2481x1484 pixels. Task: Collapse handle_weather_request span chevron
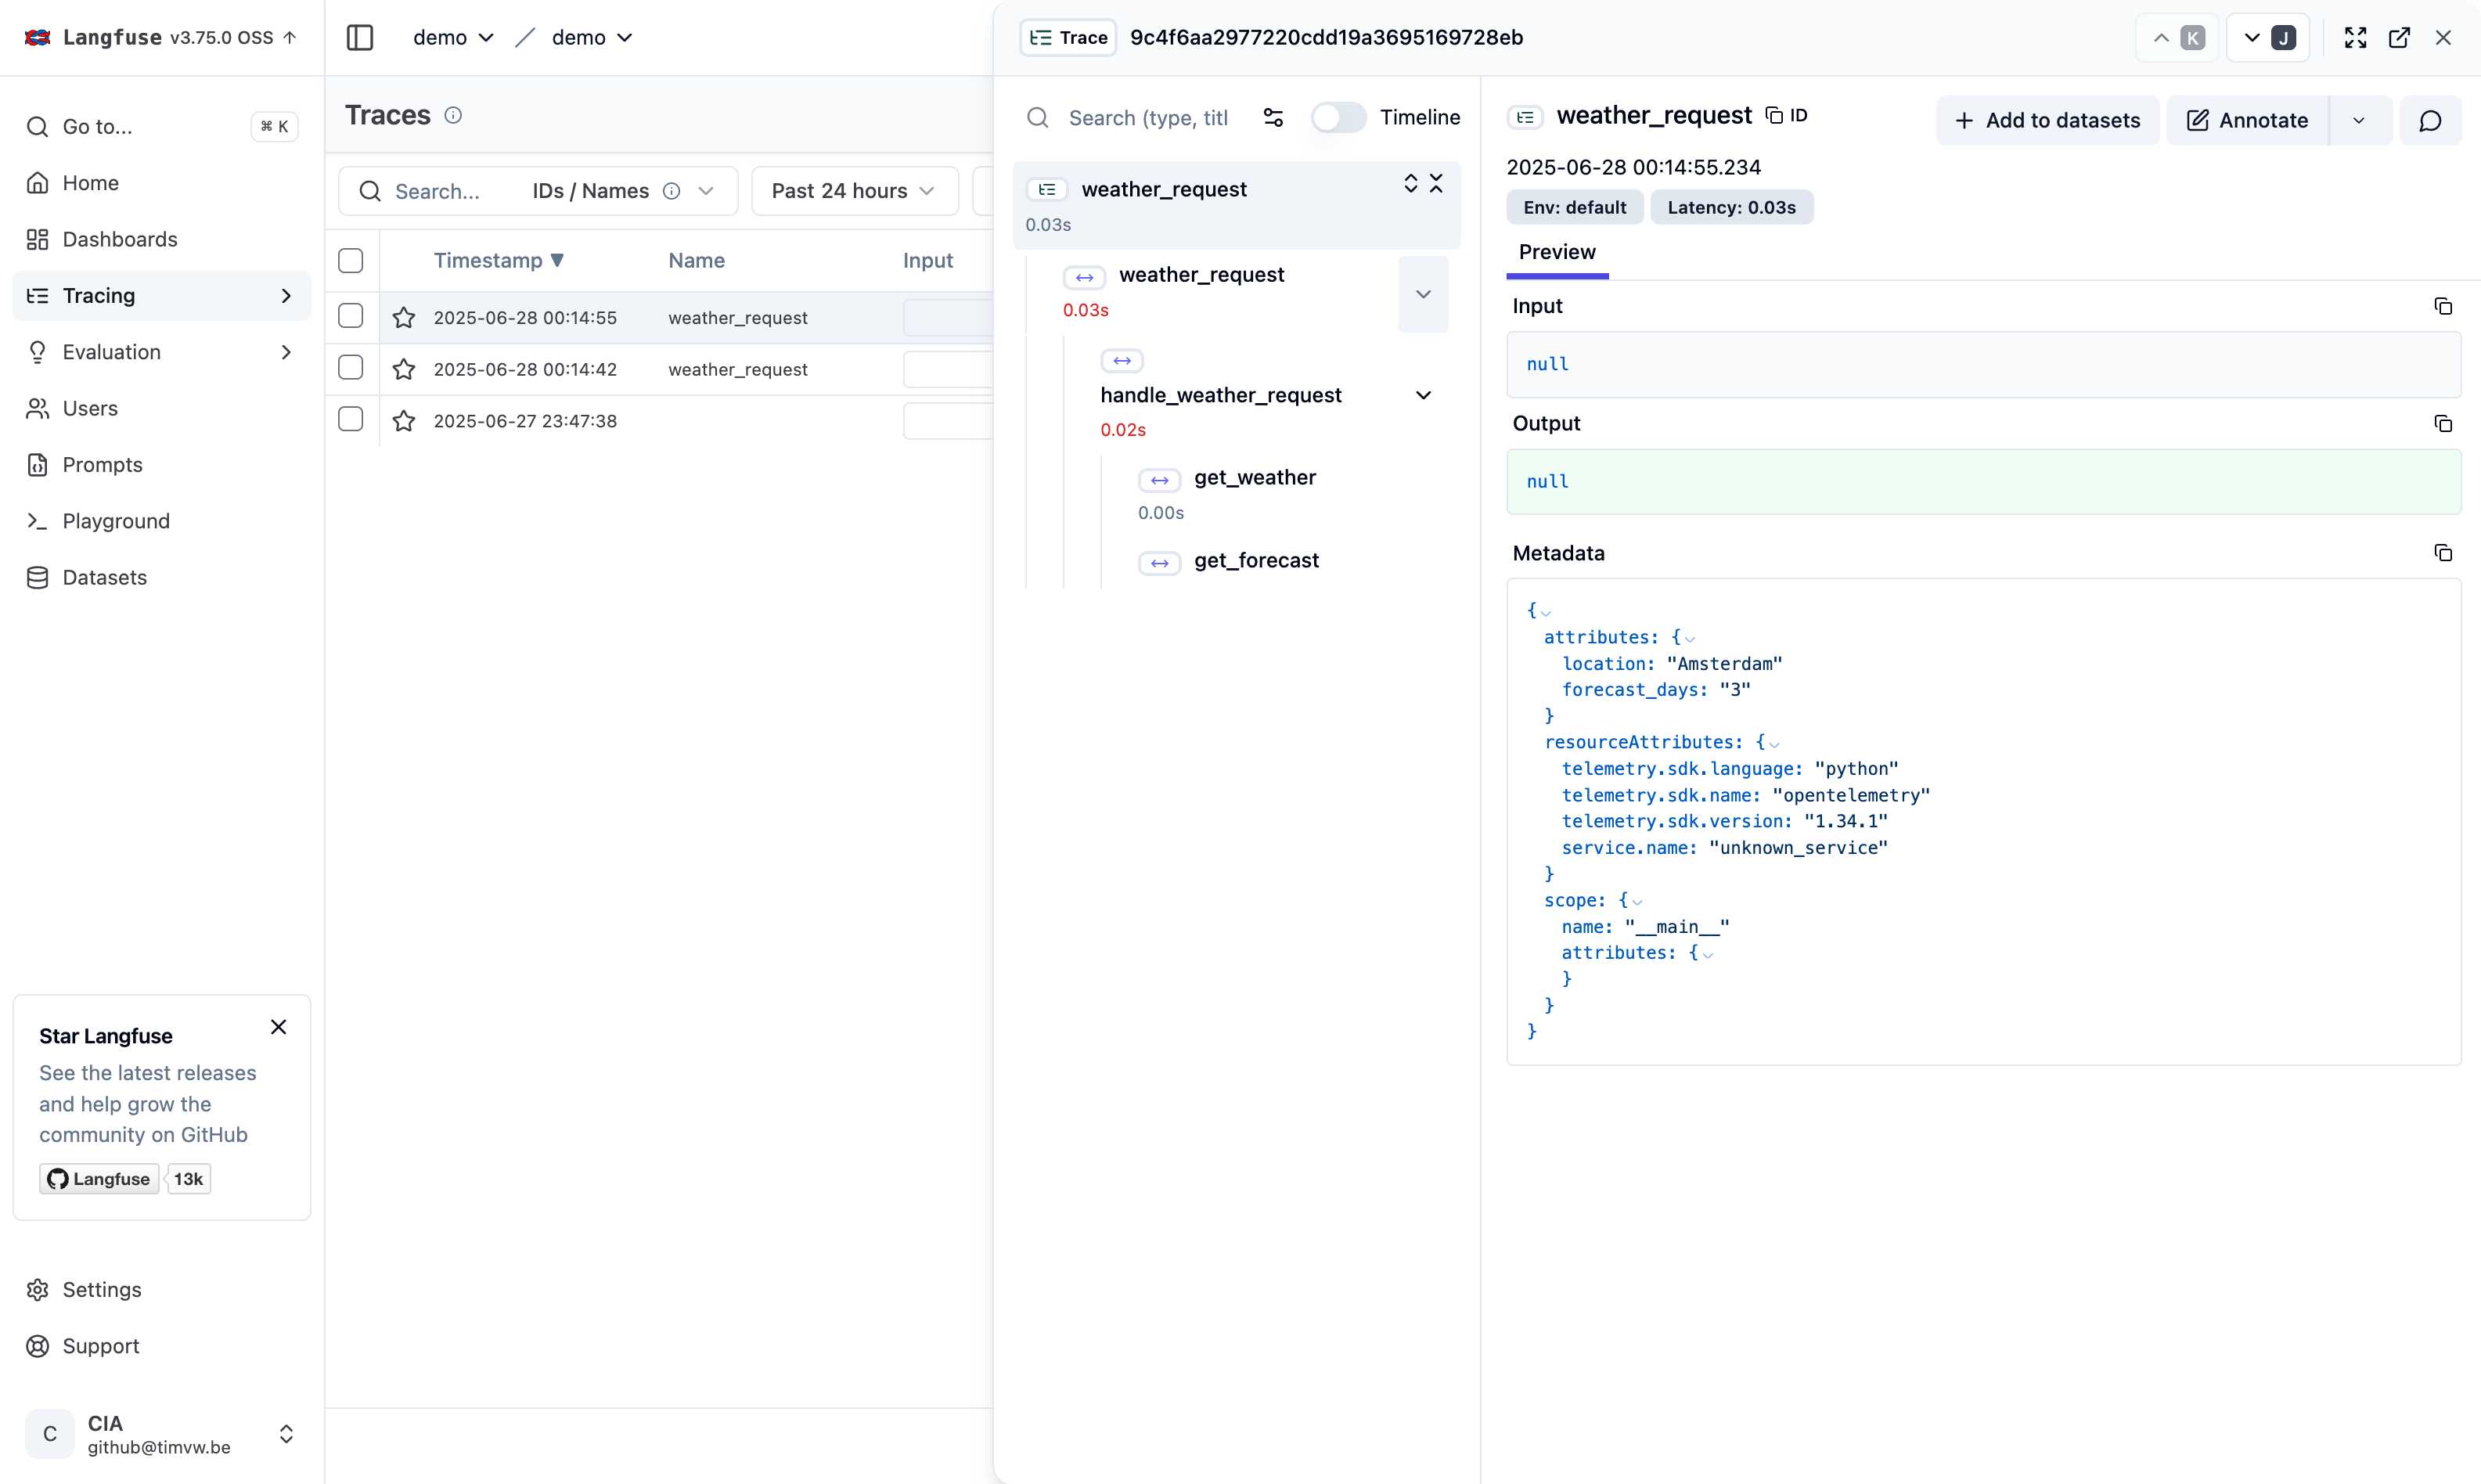click(1423, 395)
